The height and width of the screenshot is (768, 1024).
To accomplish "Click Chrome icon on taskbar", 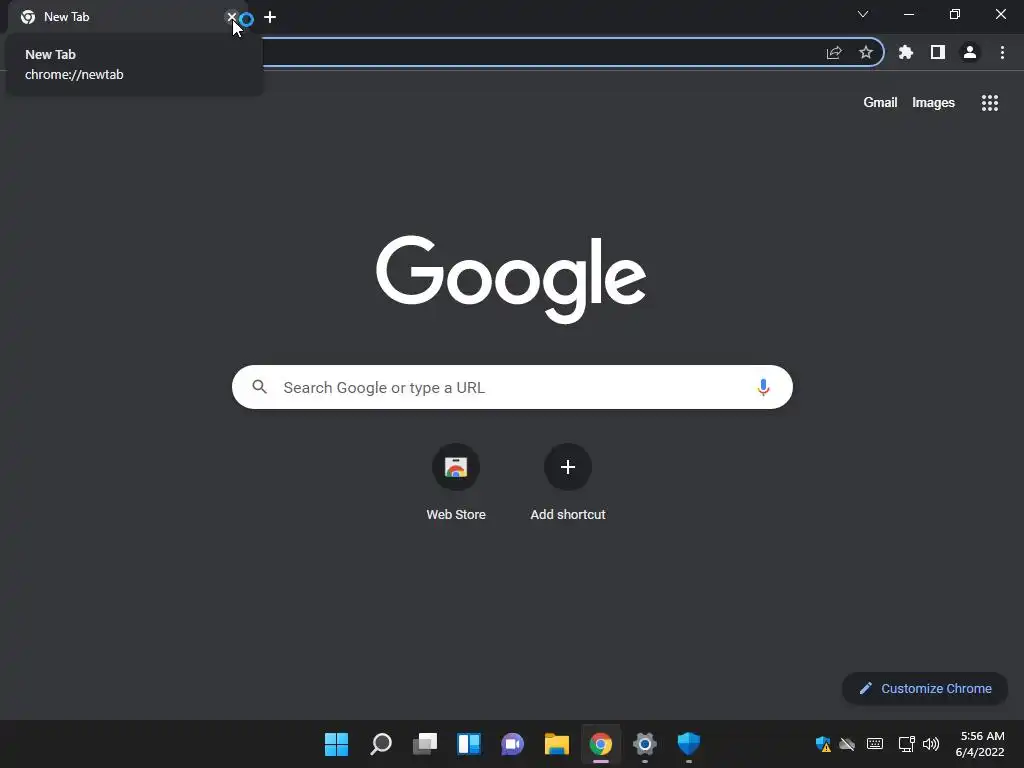I will pyautogui.click(x=601, y=744).
